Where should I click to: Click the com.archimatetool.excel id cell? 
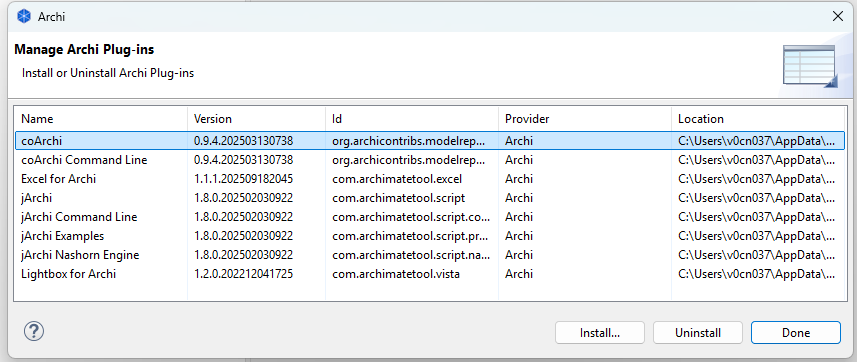point(397,178)
